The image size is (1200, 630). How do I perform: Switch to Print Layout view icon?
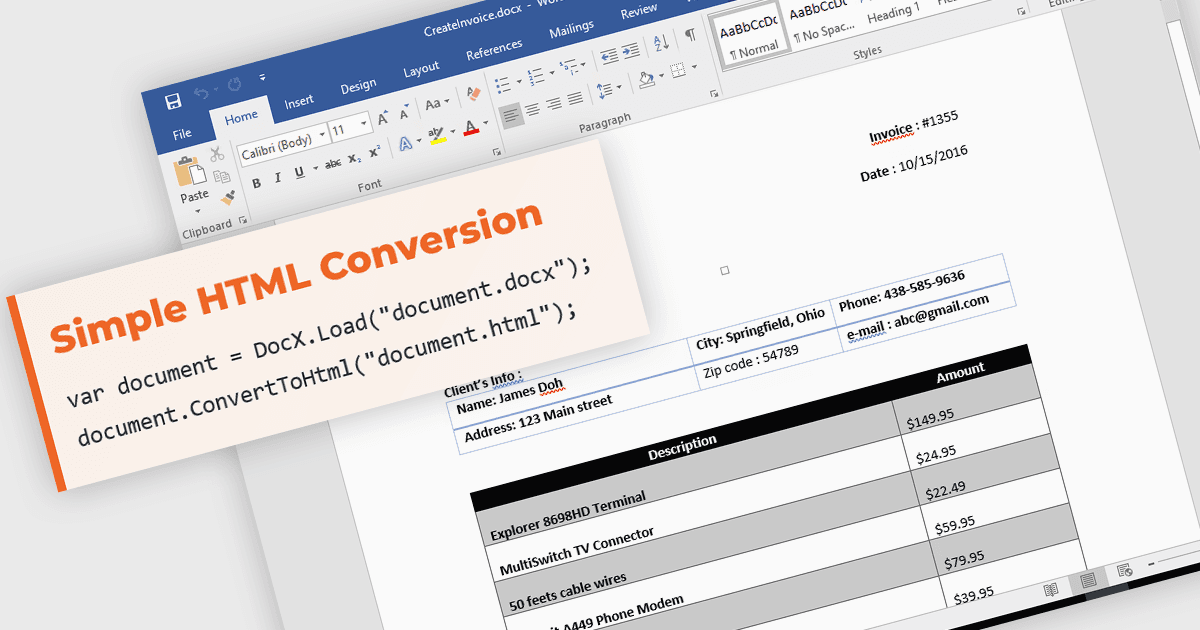point(1088,580)
